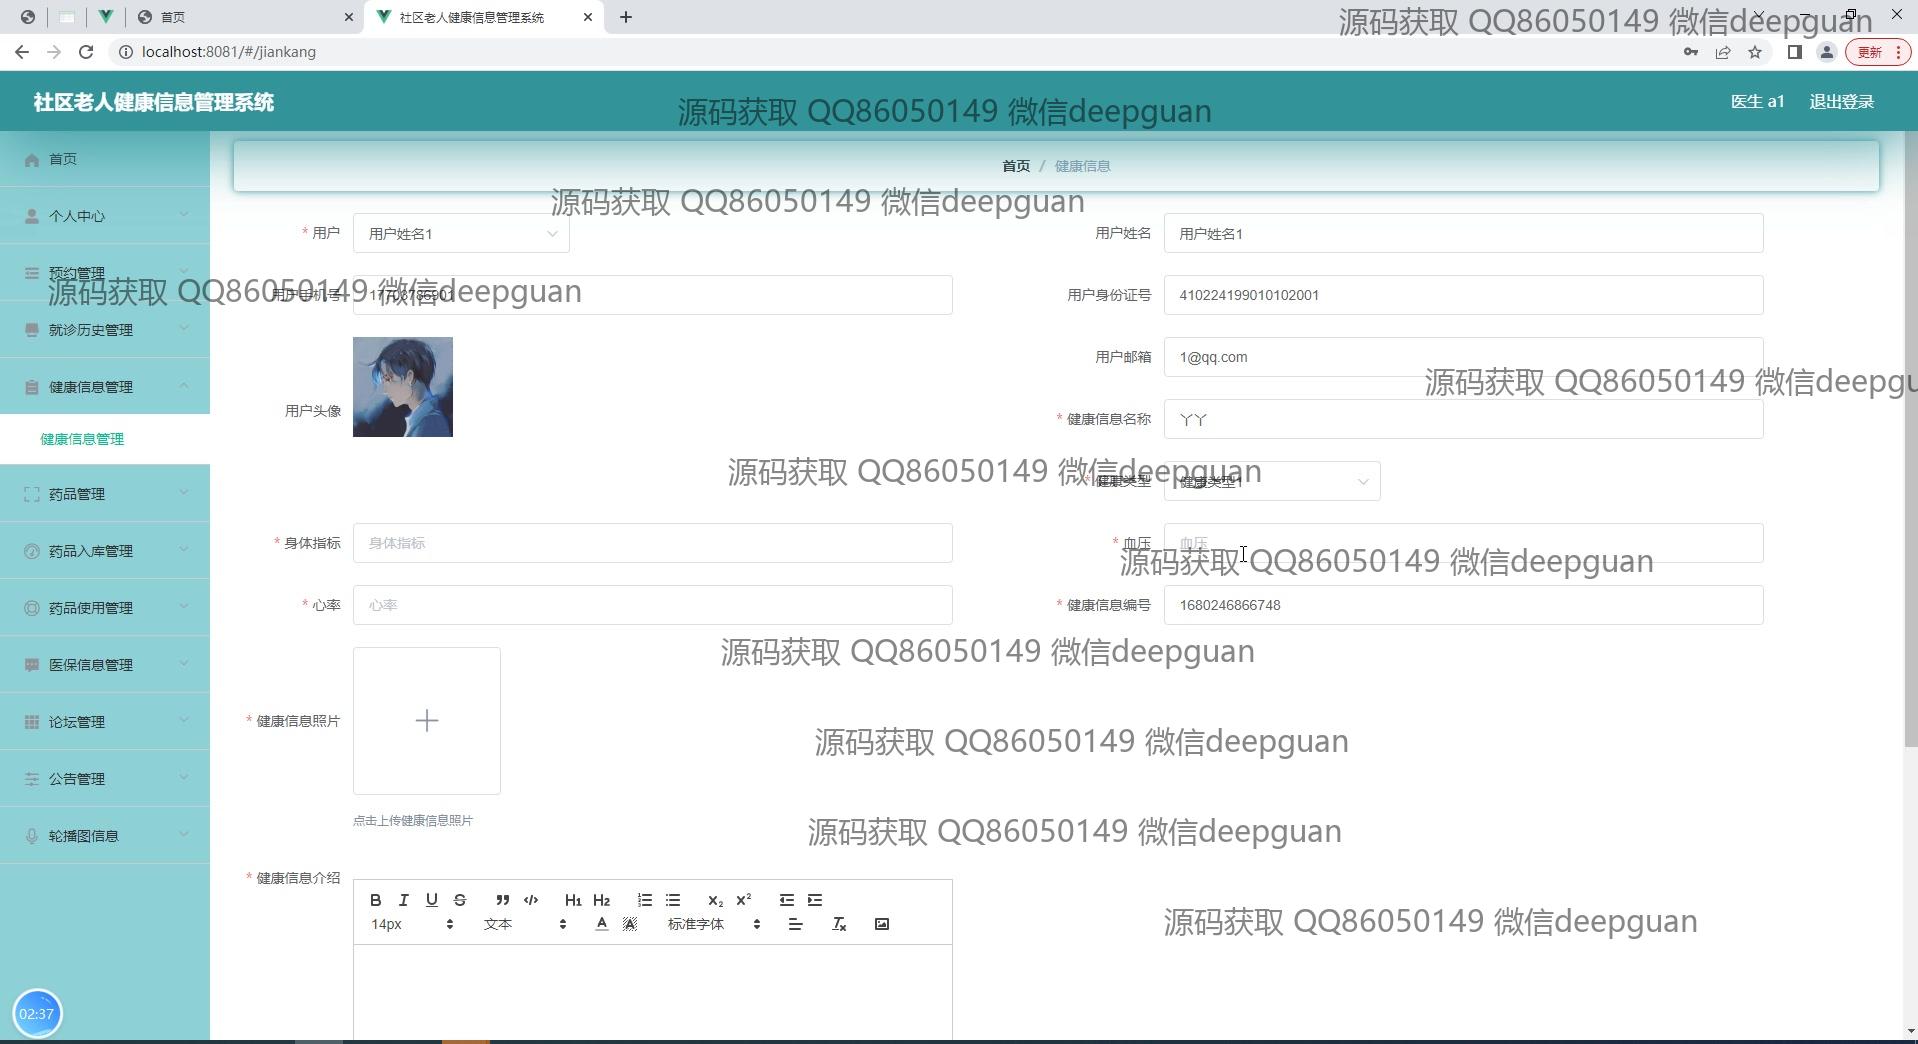The height and width of the screenshot is (1044, 1918).
Task: Click the insert image icon in editor
Action: pyautogui.click(x=881, y=924)
